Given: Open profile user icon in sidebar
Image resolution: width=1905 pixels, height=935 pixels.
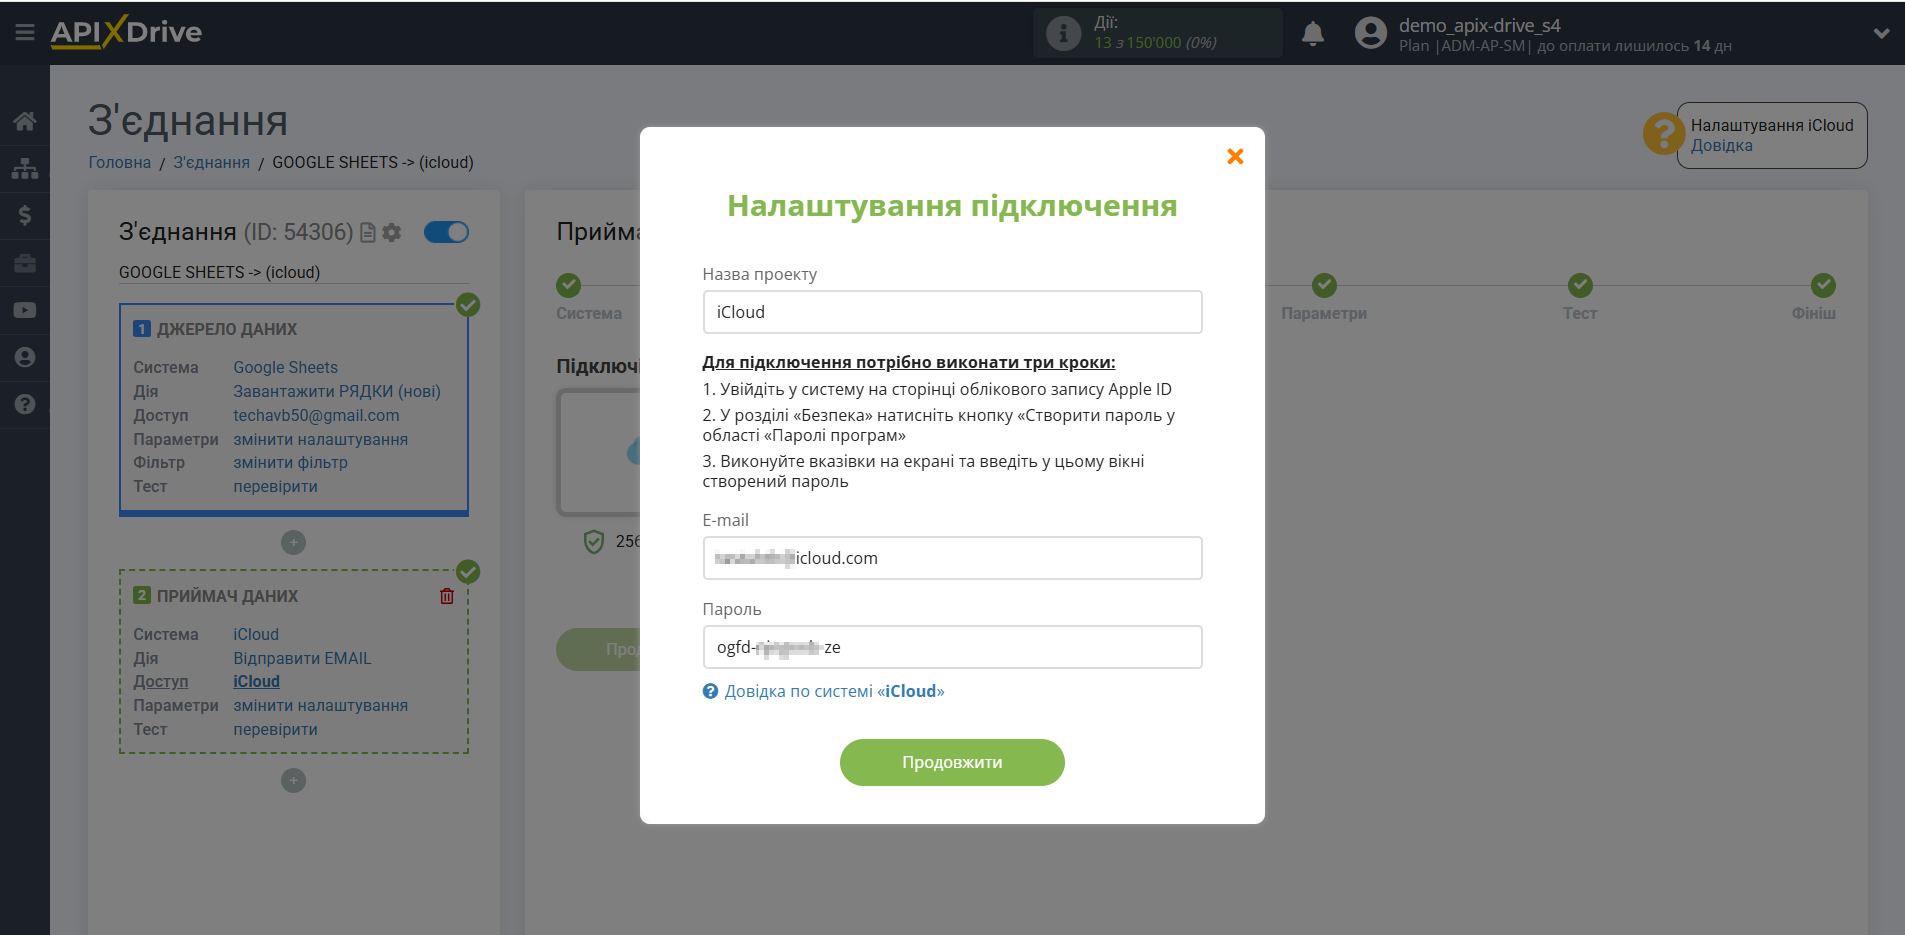Looking at the screenshot, I should click(x=25, y=357).
